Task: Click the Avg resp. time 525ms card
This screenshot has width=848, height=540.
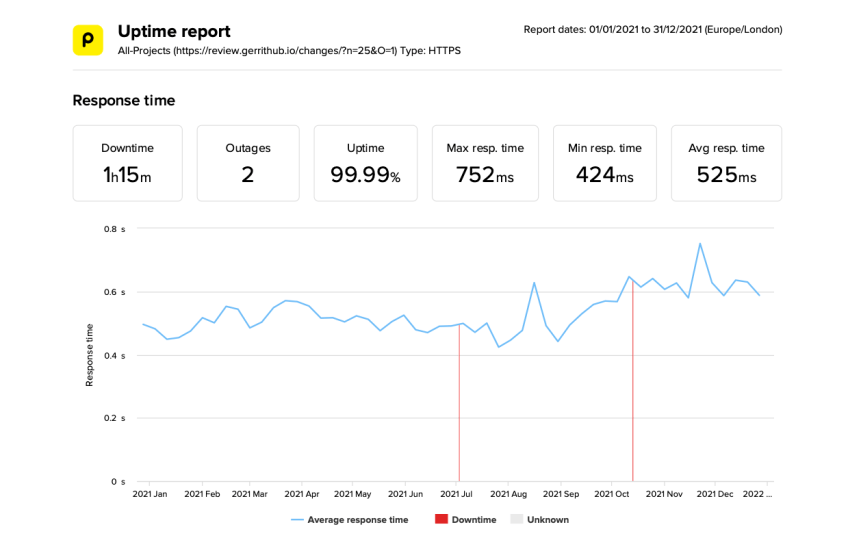Action: click(x=726, y=163)
